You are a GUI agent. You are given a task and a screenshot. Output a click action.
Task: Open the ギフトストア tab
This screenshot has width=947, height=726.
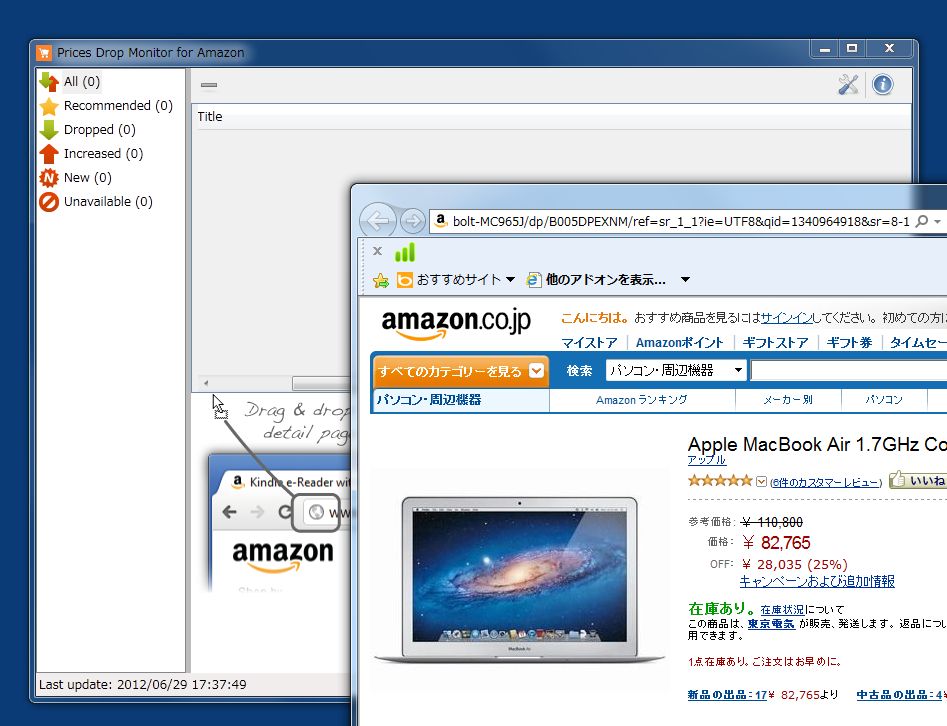click(775, 342)
